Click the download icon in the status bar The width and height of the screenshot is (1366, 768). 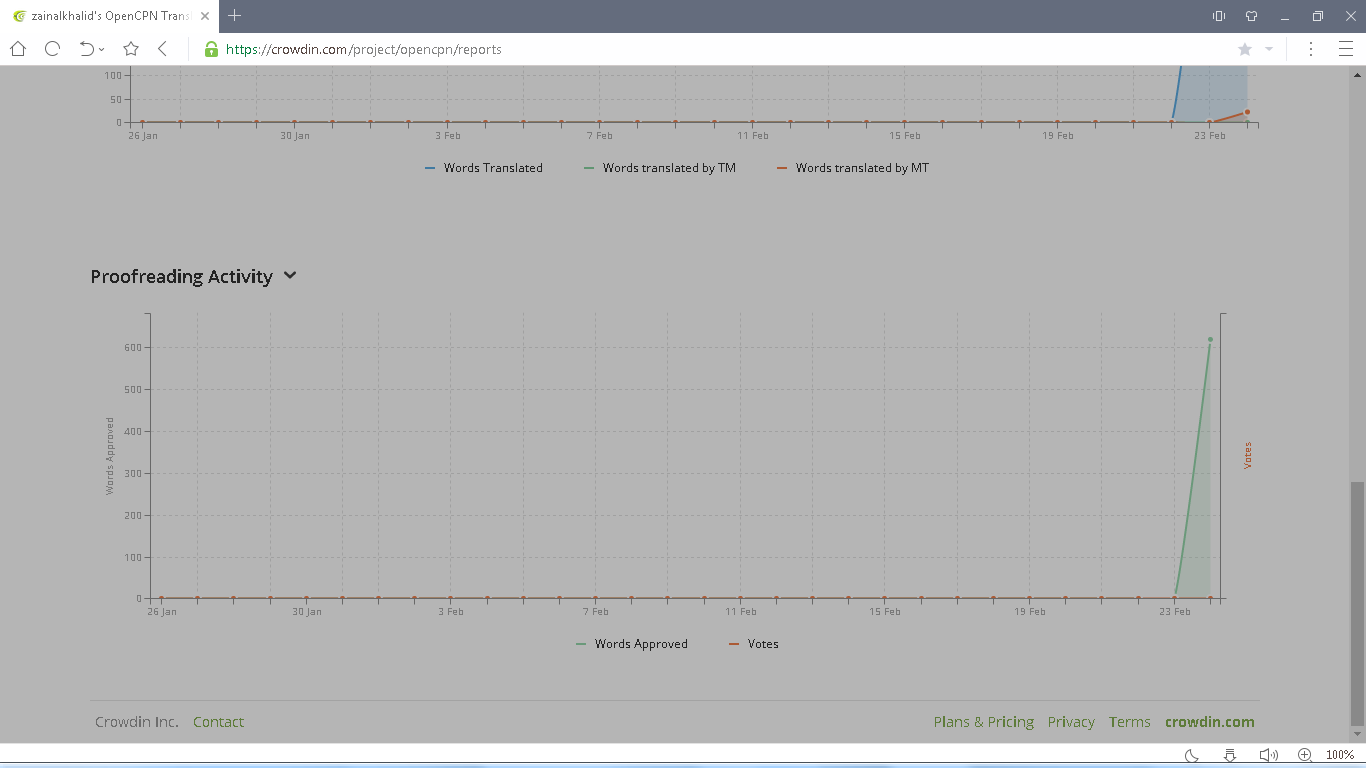[1230, 755]
